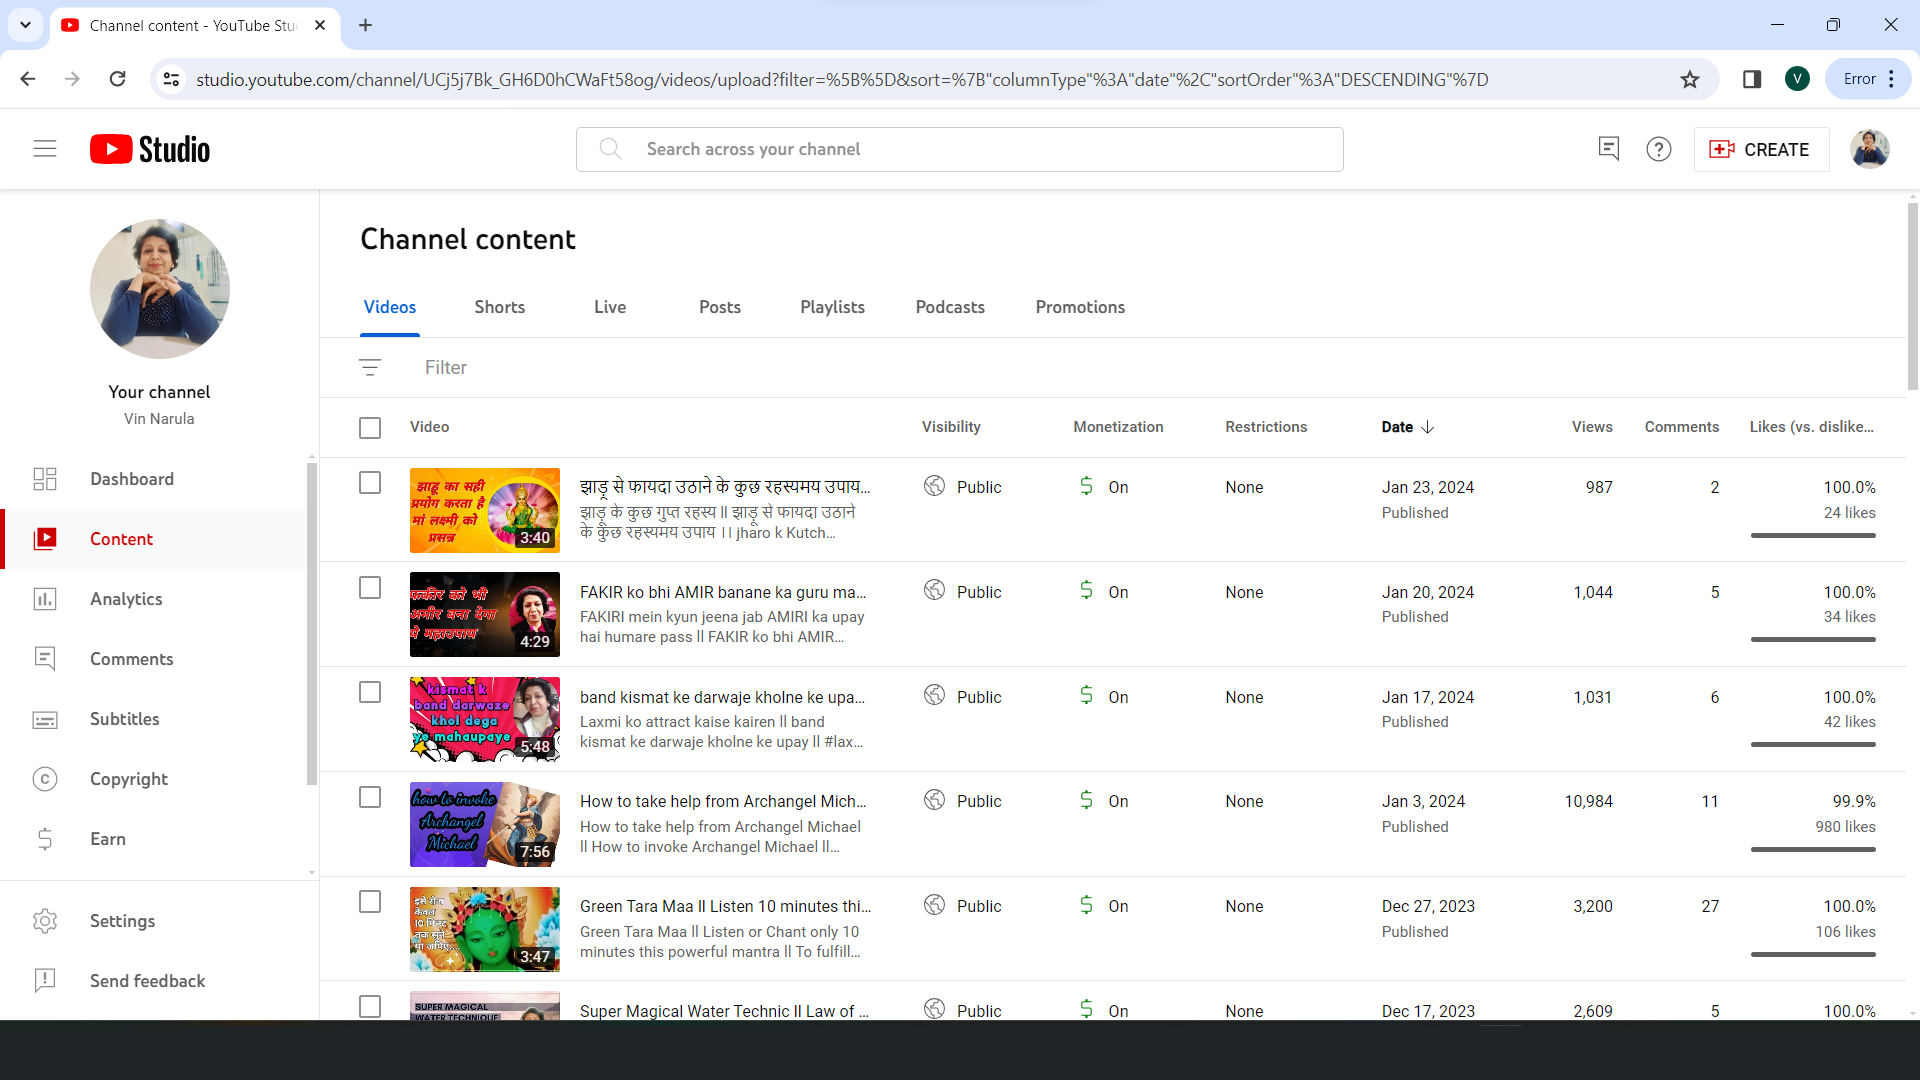Click the Dashboard sidebar icon
Screen dimensions: 1920x1080
coord(45,479)
